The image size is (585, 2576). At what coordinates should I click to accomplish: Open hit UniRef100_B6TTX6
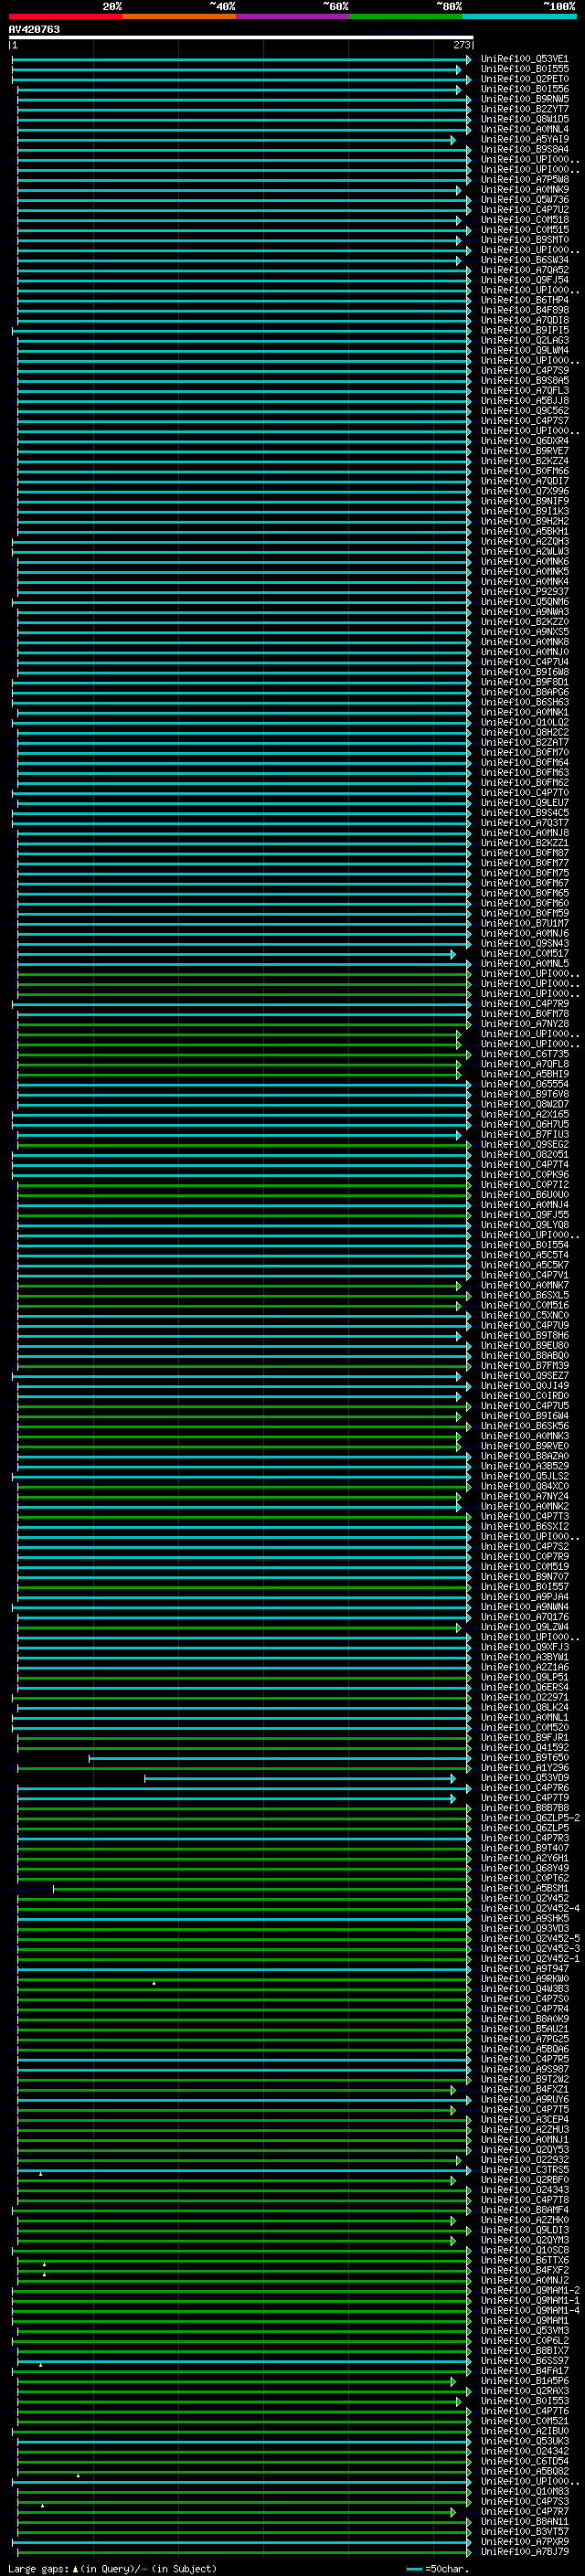point(524,2260)
